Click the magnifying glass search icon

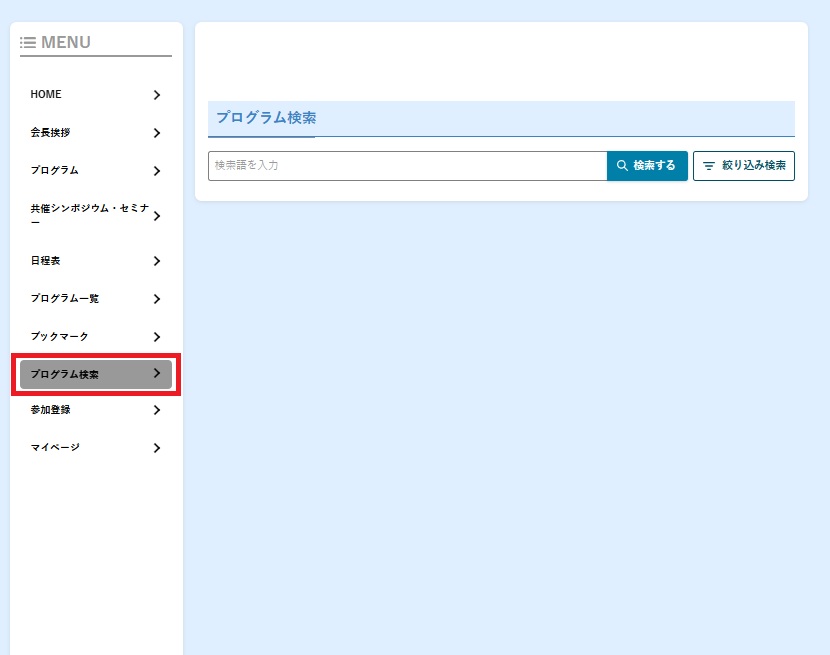tap(622, 166)
